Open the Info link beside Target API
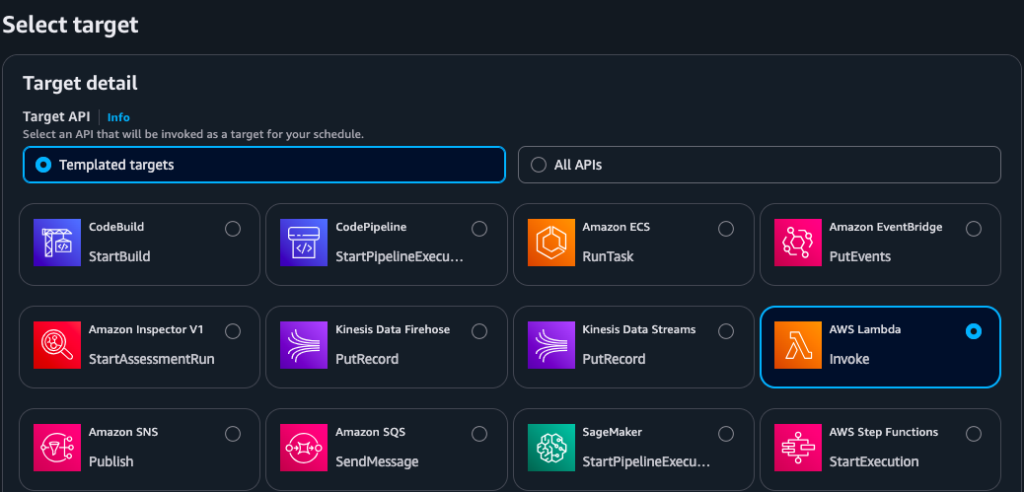The image size is (1024, 492). (x=118, y=117)
